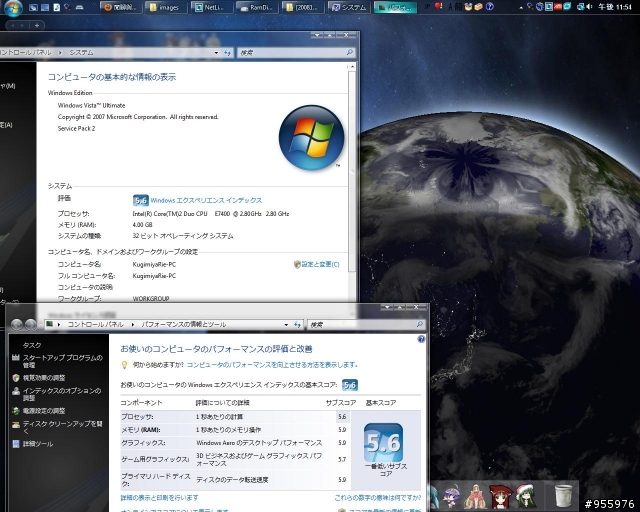This screenshot has height=512, width=640.
Task: Click パフォーマンスの情報とツール breadcrumb
Action: (183, 324)
